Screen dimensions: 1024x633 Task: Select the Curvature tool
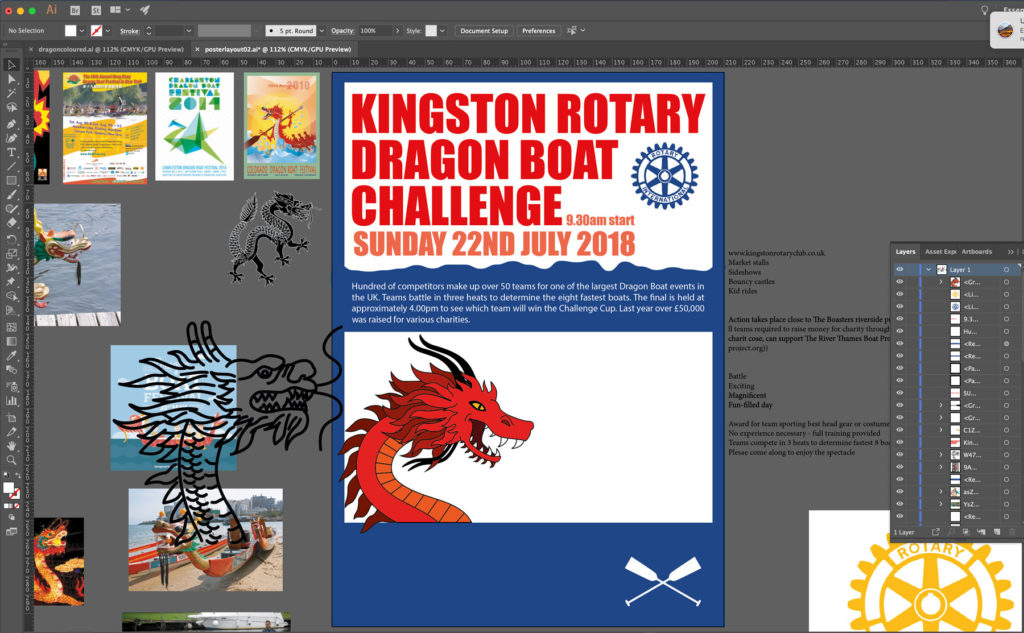(x=11, y=138)
